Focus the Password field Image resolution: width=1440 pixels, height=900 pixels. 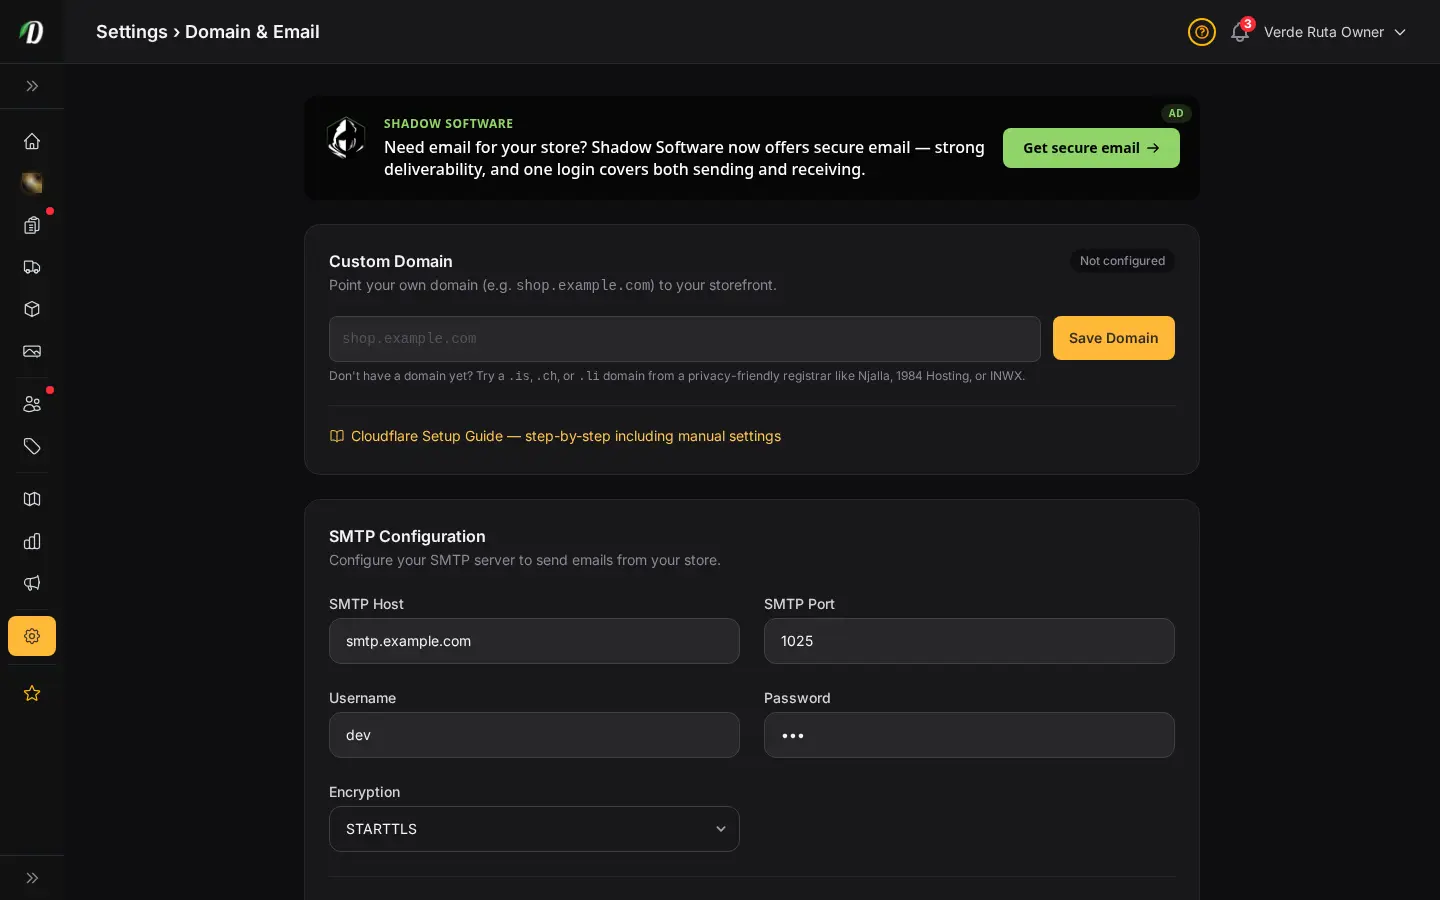point(969,735)
